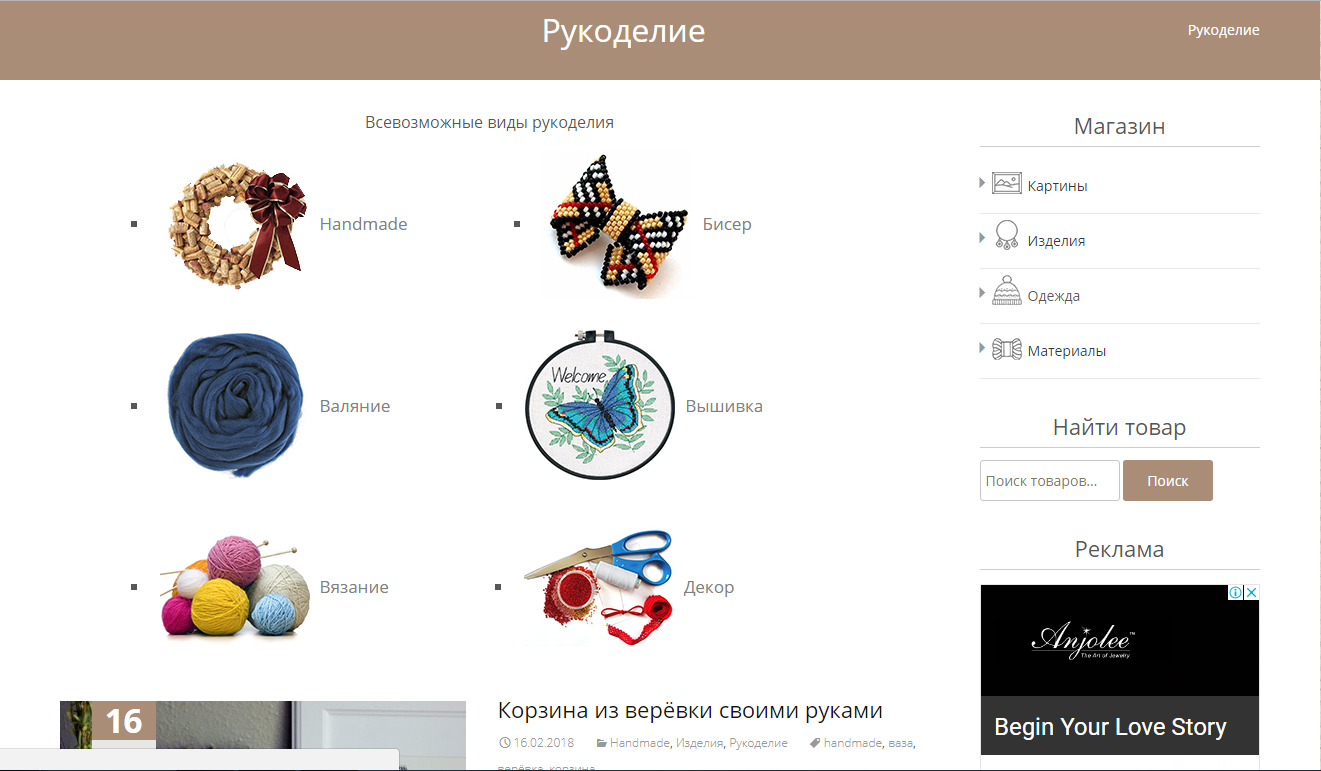
Task: Close the Anjolee advertisement
Action: 1251,592
